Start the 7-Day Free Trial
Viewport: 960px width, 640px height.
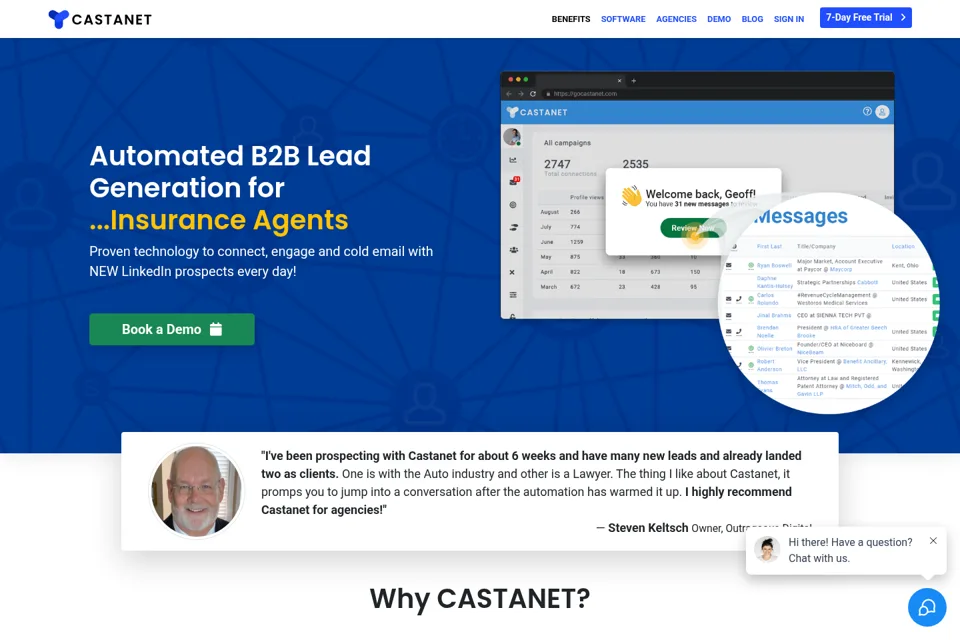tap(866, 18)
